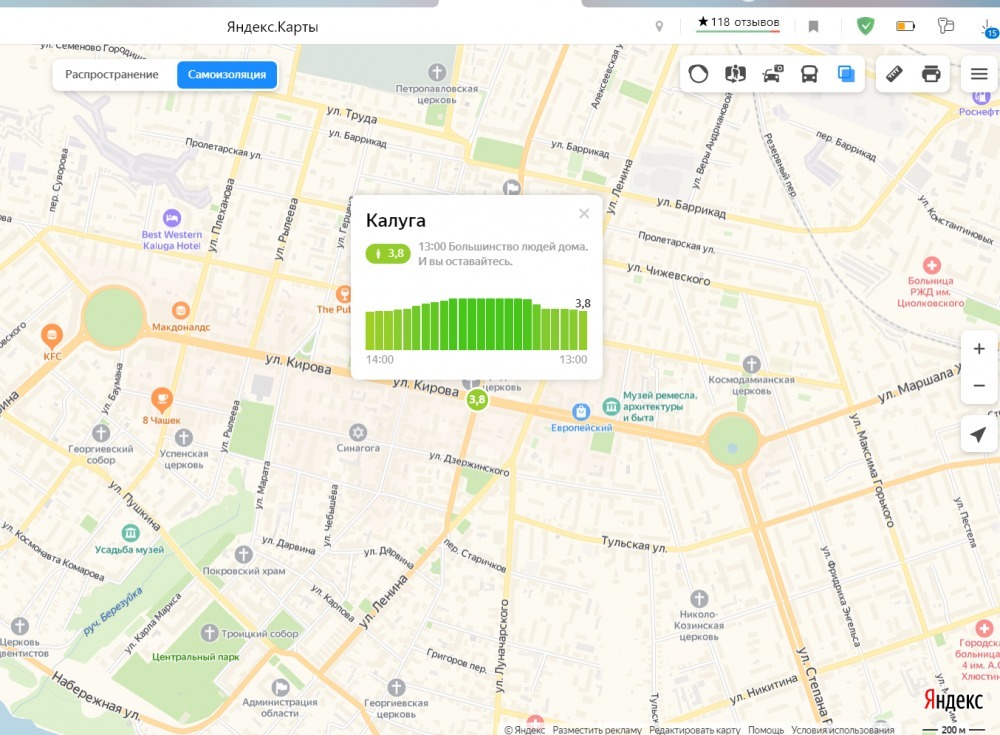Viewport: 1000px width, 735px height.
Task: Close the Калуга info popup
Action: 584,214
